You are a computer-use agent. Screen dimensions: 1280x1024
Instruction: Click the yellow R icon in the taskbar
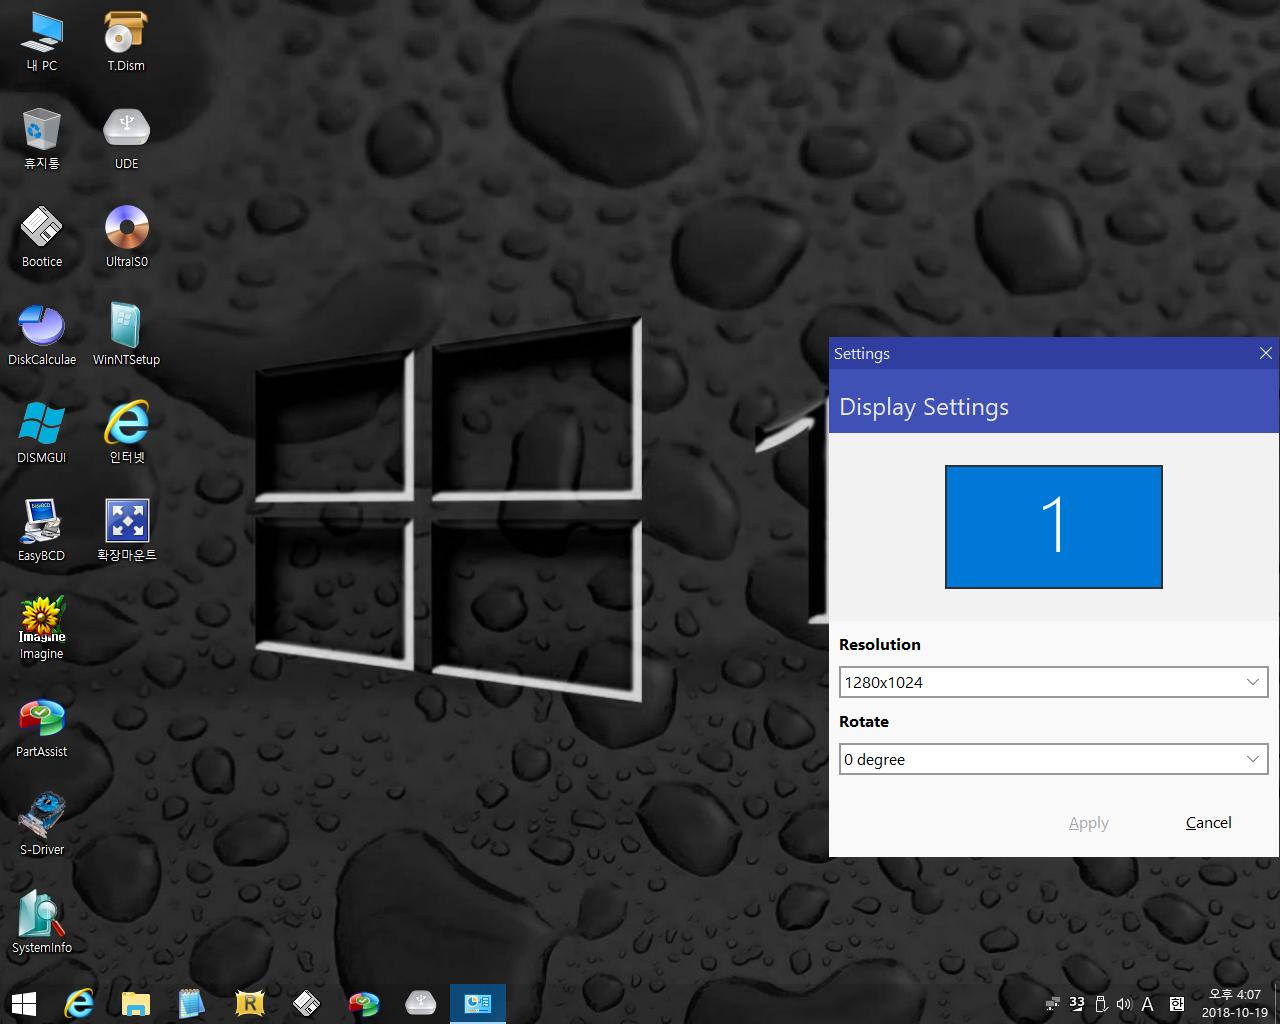[249, 1003]
